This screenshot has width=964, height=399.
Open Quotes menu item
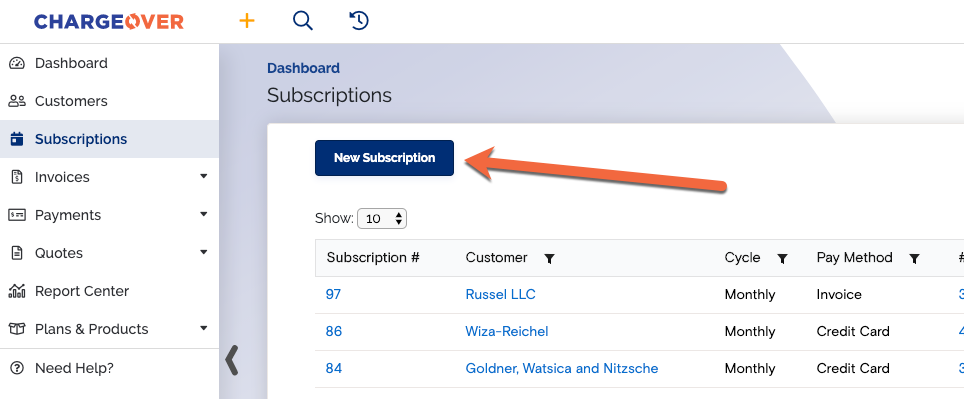tap(58, 253)
